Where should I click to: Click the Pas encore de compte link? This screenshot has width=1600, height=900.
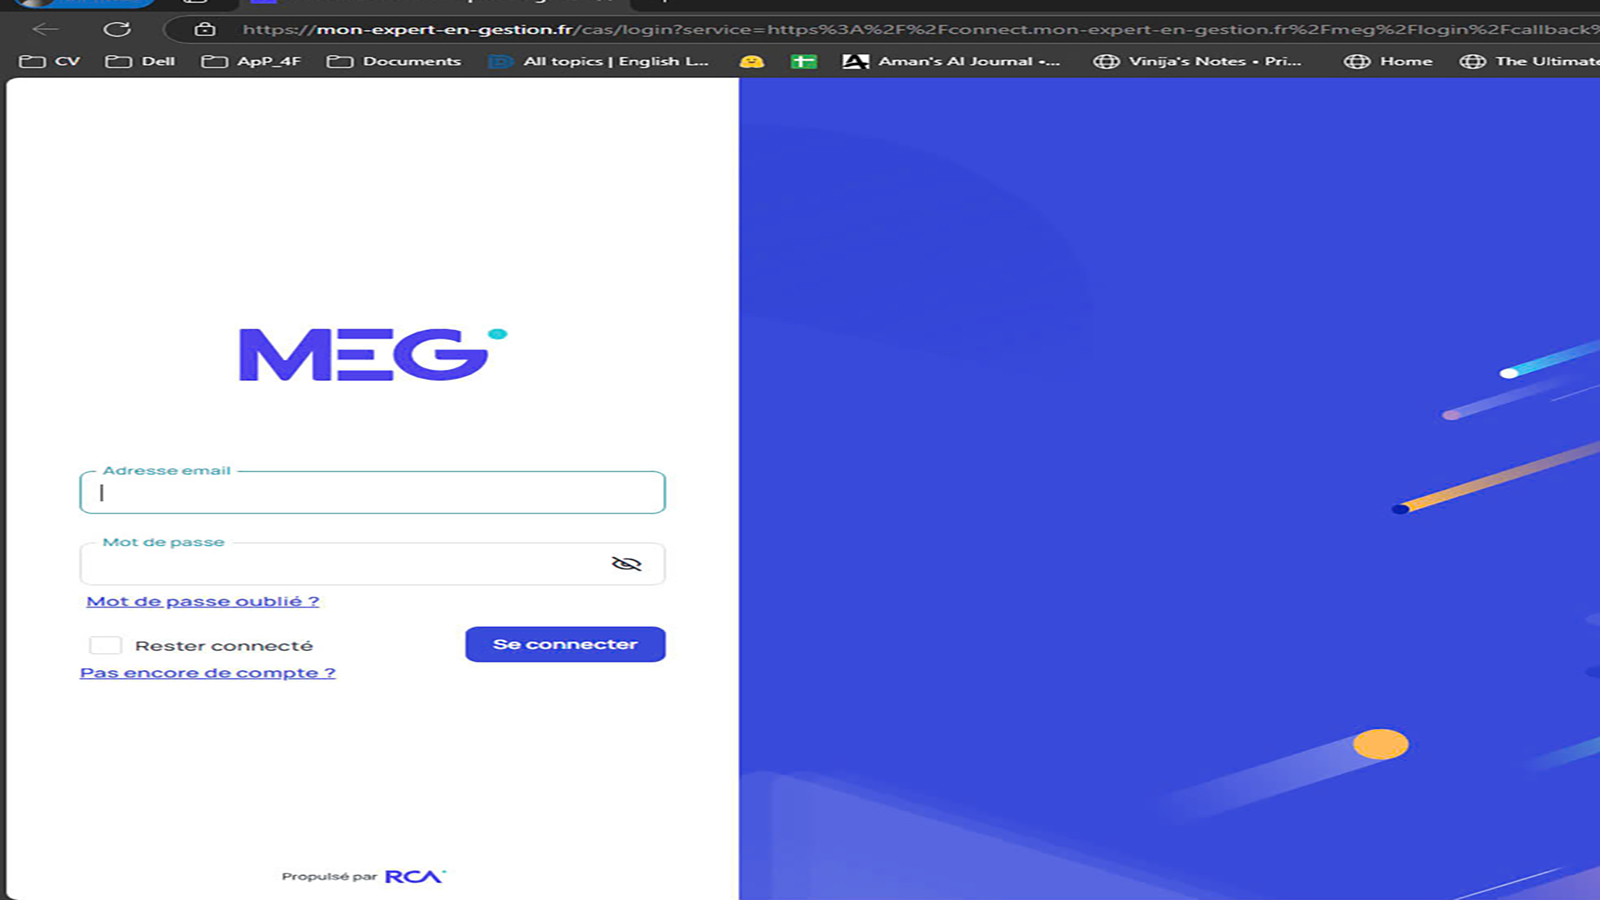click(x=208, y=673)
